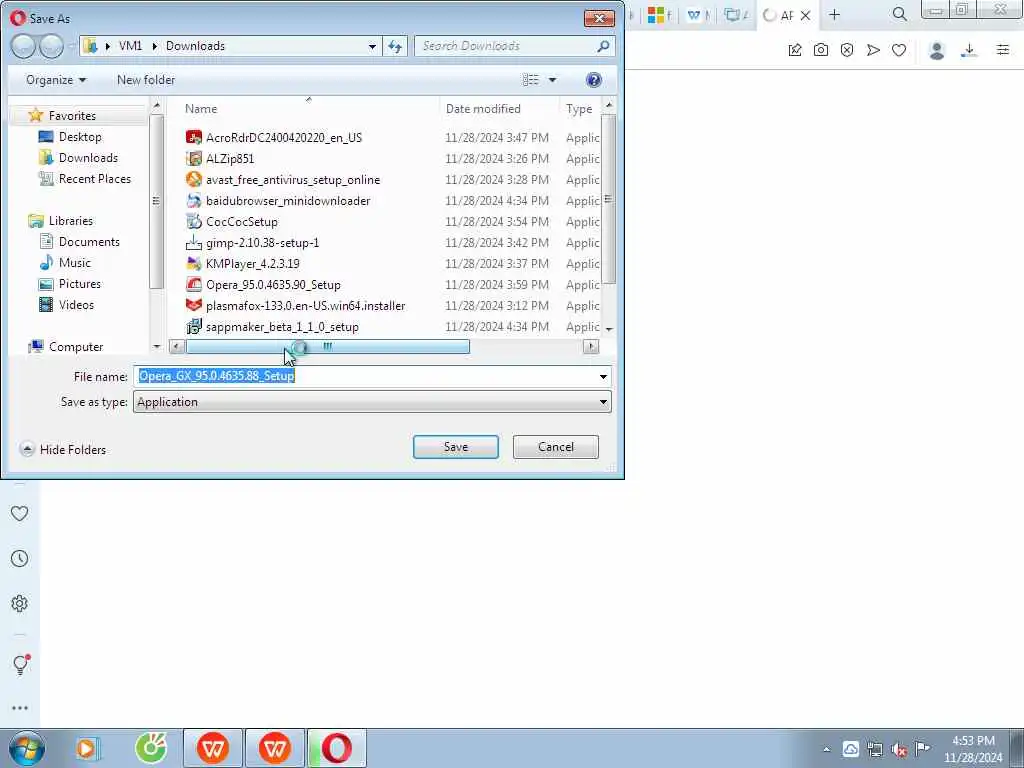Select file ALZip851
This screenshot has height=768, width=1024.
point(230,159)
